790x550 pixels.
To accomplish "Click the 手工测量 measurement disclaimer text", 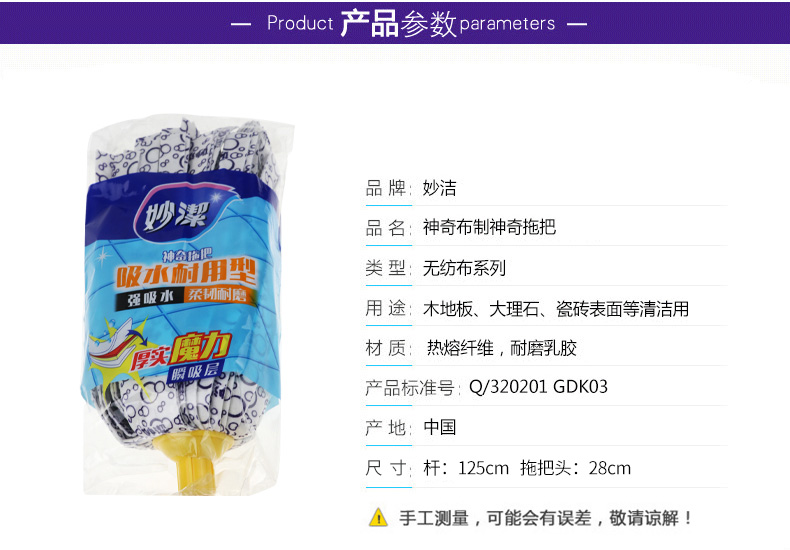I will (x=546, y=518).
